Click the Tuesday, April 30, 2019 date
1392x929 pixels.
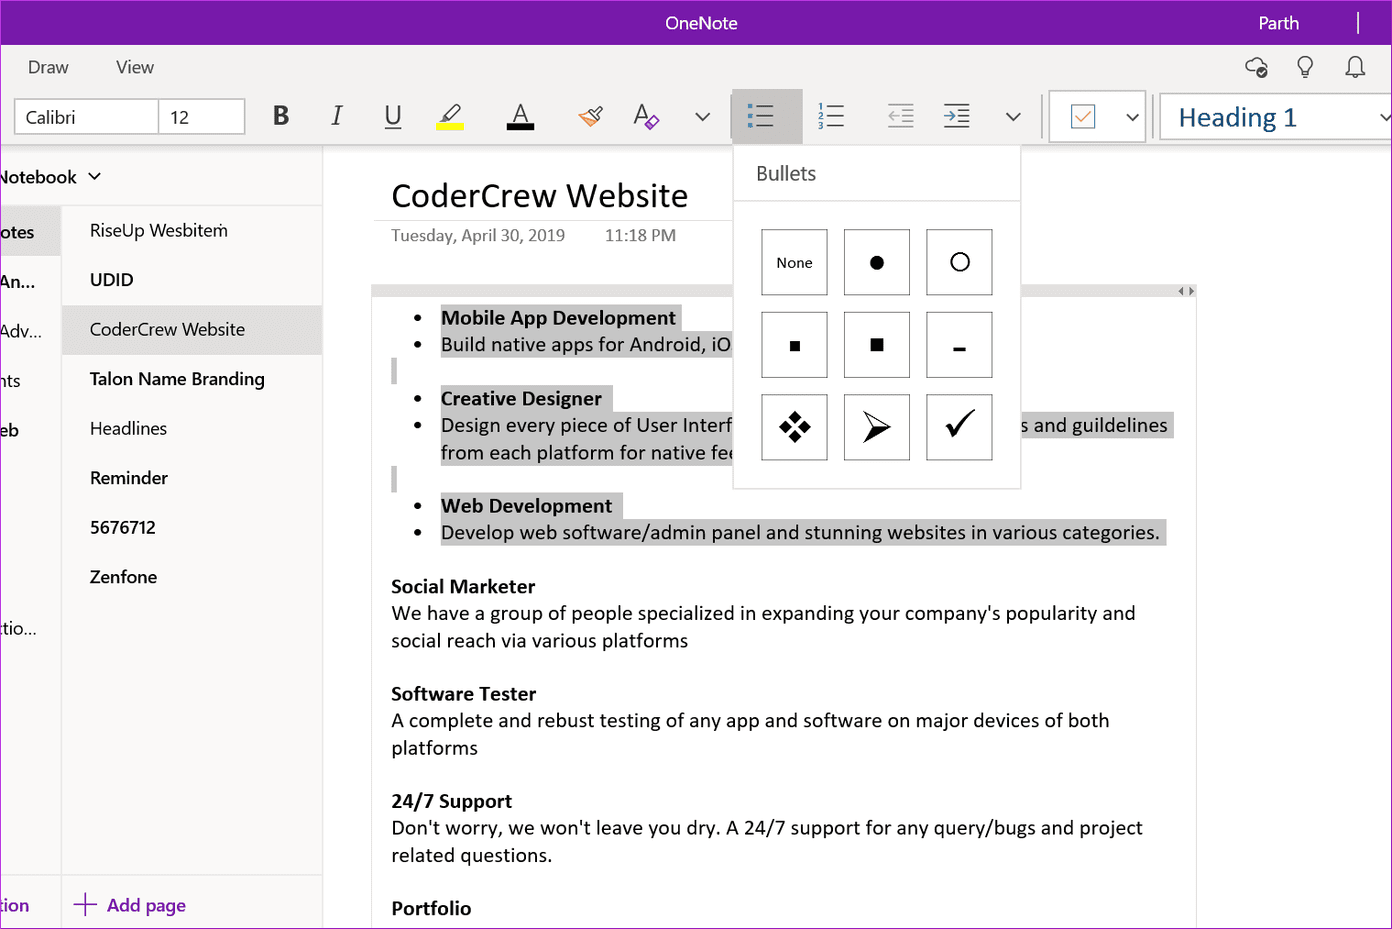478,236
